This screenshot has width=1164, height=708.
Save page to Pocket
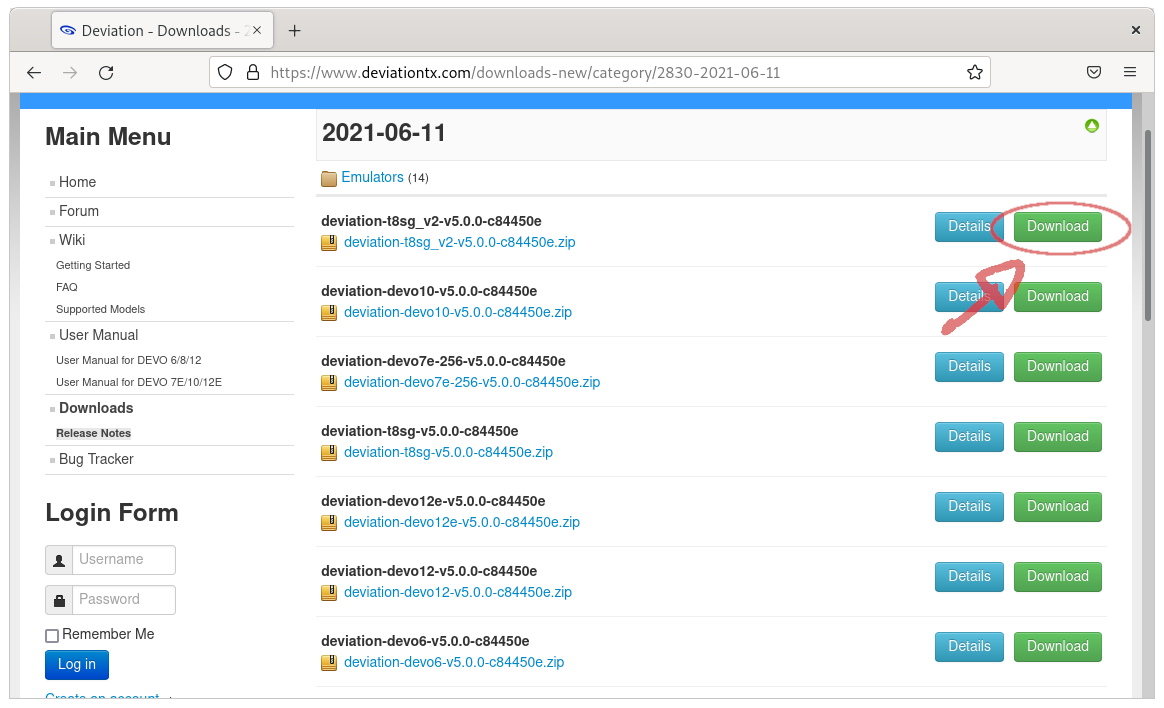pos(1093,72)
